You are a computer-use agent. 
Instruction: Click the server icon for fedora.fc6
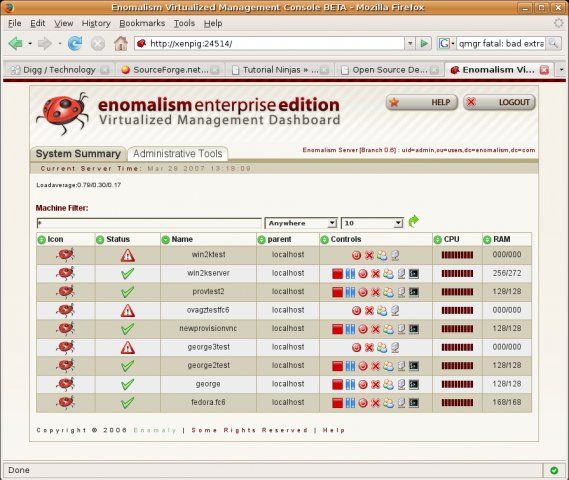(401, 403)
